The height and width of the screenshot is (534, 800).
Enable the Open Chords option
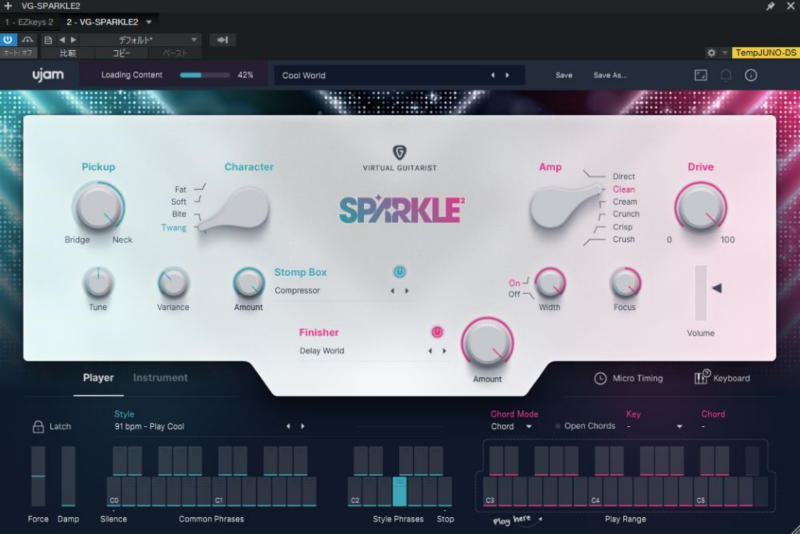(558, 426)
